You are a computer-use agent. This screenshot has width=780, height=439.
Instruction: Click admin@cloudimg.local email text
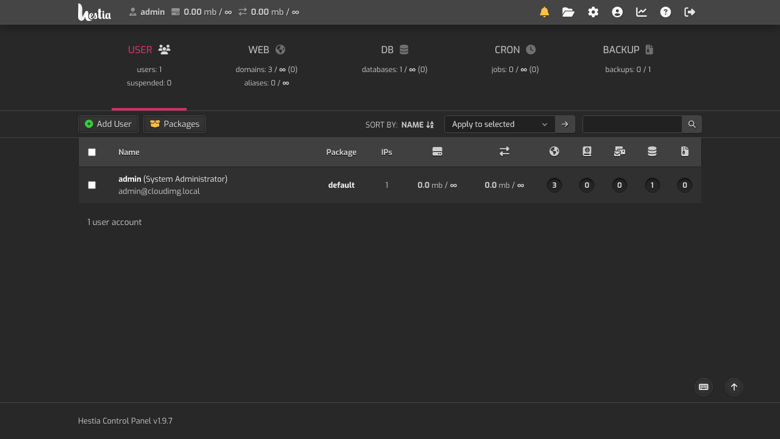click(159, 191)
